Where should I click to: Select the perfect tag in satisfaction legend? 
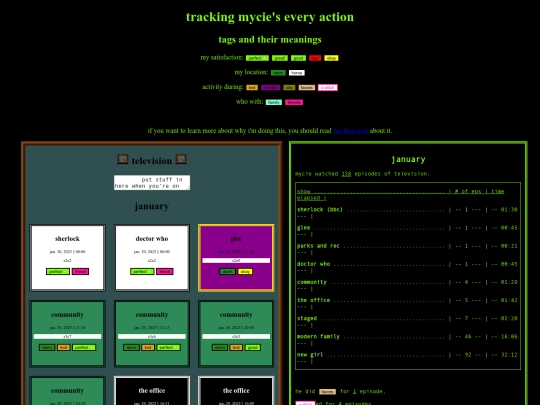[257, 58]
